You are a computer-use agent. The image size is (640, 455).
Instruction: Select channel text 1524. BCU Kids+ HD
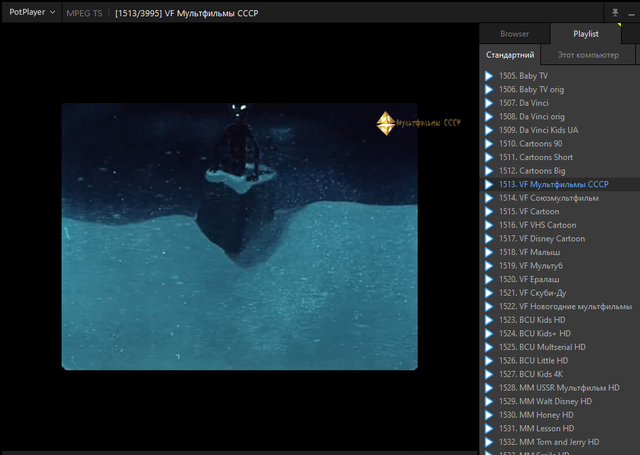click(535, 333)
